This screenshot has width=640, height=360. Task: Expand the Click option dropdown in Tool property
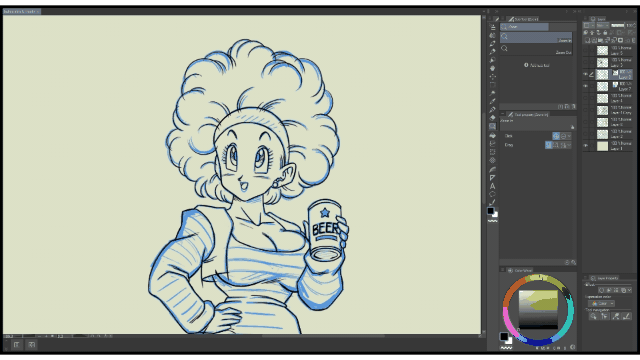click(569, 136)
